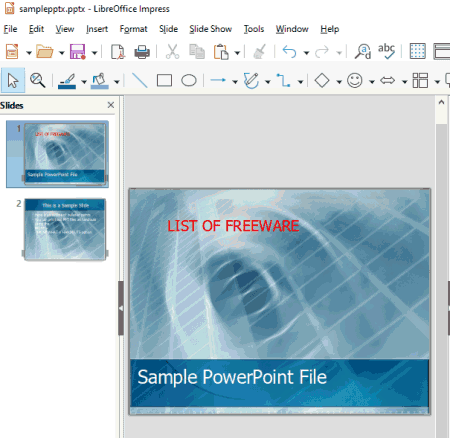Select slide 2 thumbnail
Viewport: 450px width, 438px height.
click(x=65, y=229)
